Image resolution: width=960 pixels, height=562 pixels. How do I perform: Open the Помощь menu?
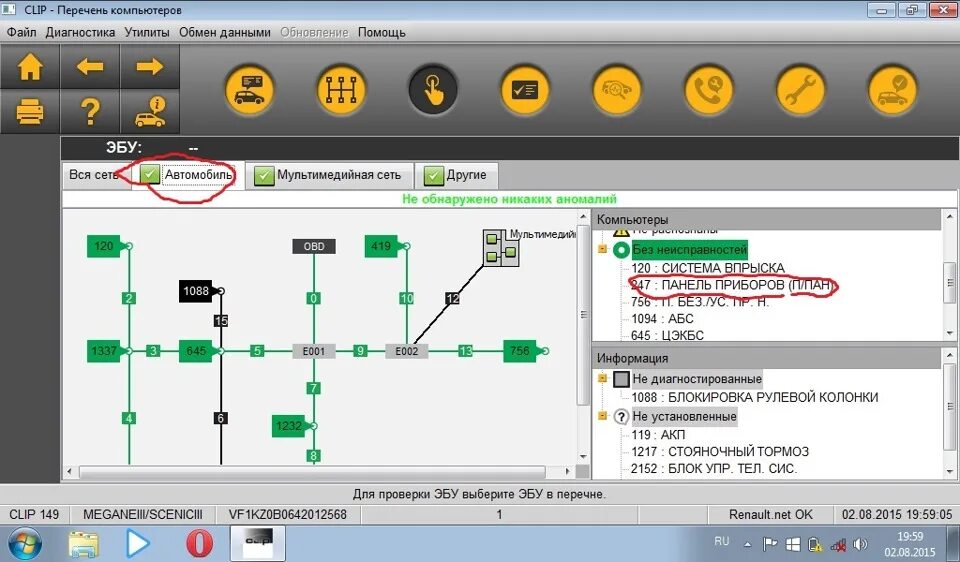pyautogui.click(x=381, y=32)
